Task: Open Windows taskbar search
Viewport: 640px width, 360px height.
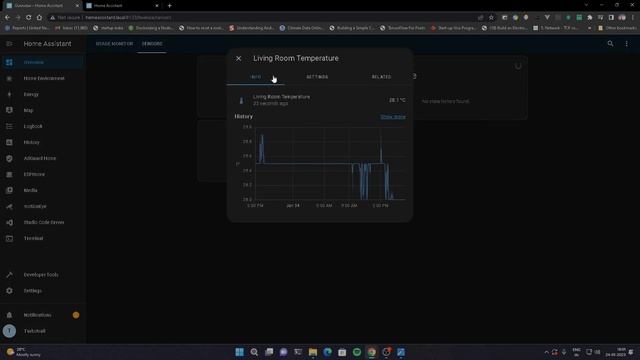Action: coord(254,352)
